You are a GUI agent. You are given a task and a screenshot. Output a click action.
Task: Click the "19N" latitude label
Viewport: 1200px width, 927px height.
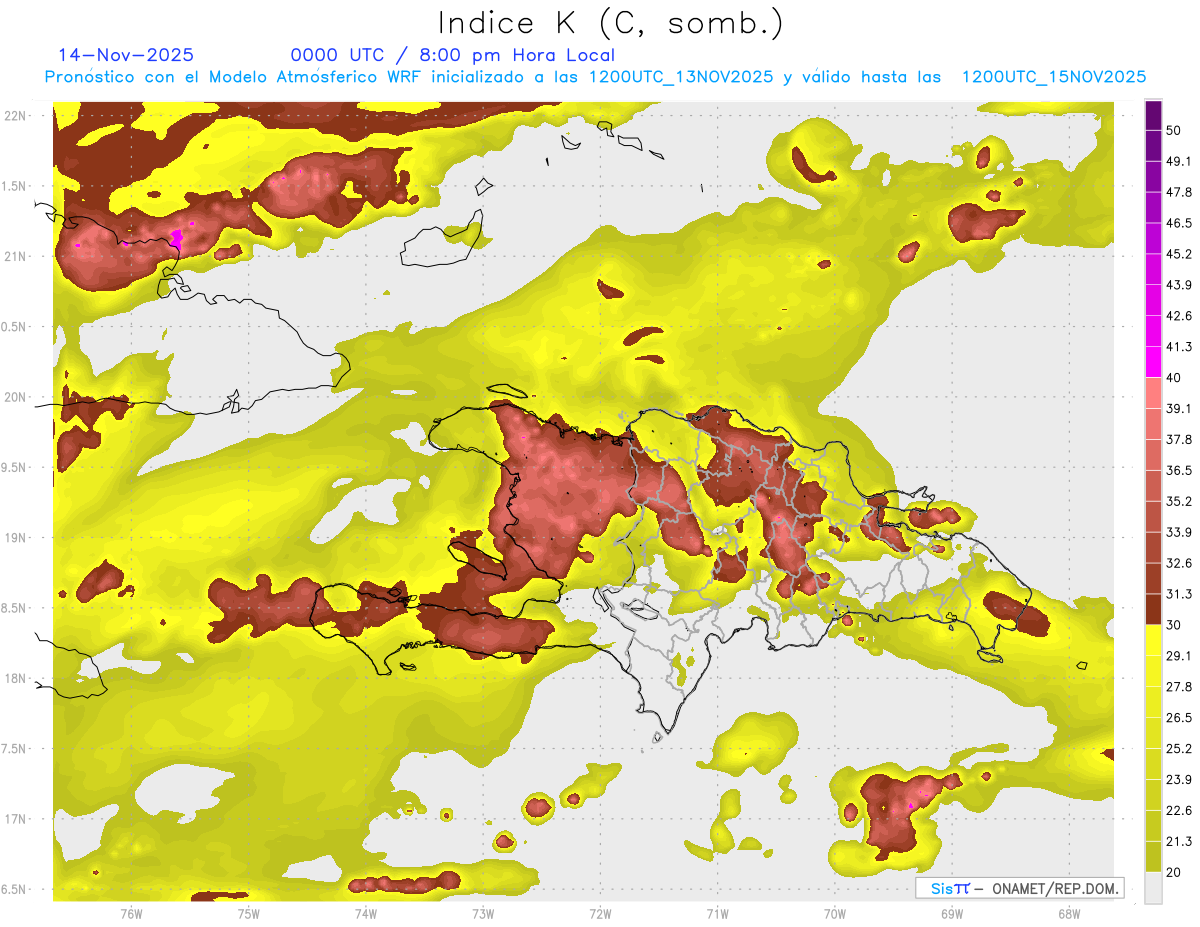[15, 537]
